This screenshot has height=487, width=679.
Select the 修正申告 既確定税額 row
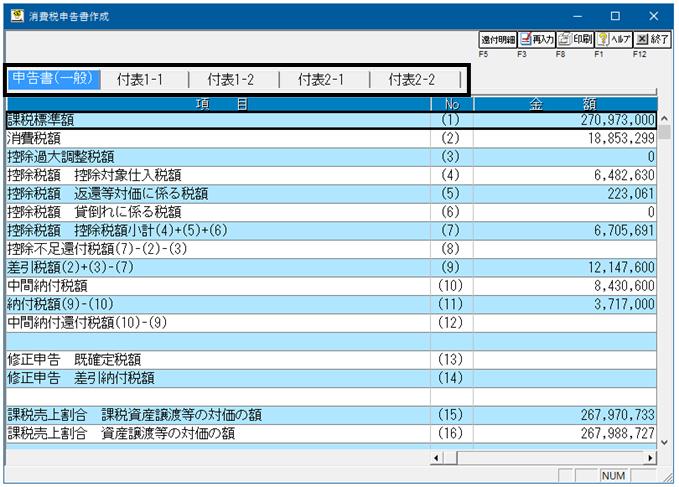[331, 360]
